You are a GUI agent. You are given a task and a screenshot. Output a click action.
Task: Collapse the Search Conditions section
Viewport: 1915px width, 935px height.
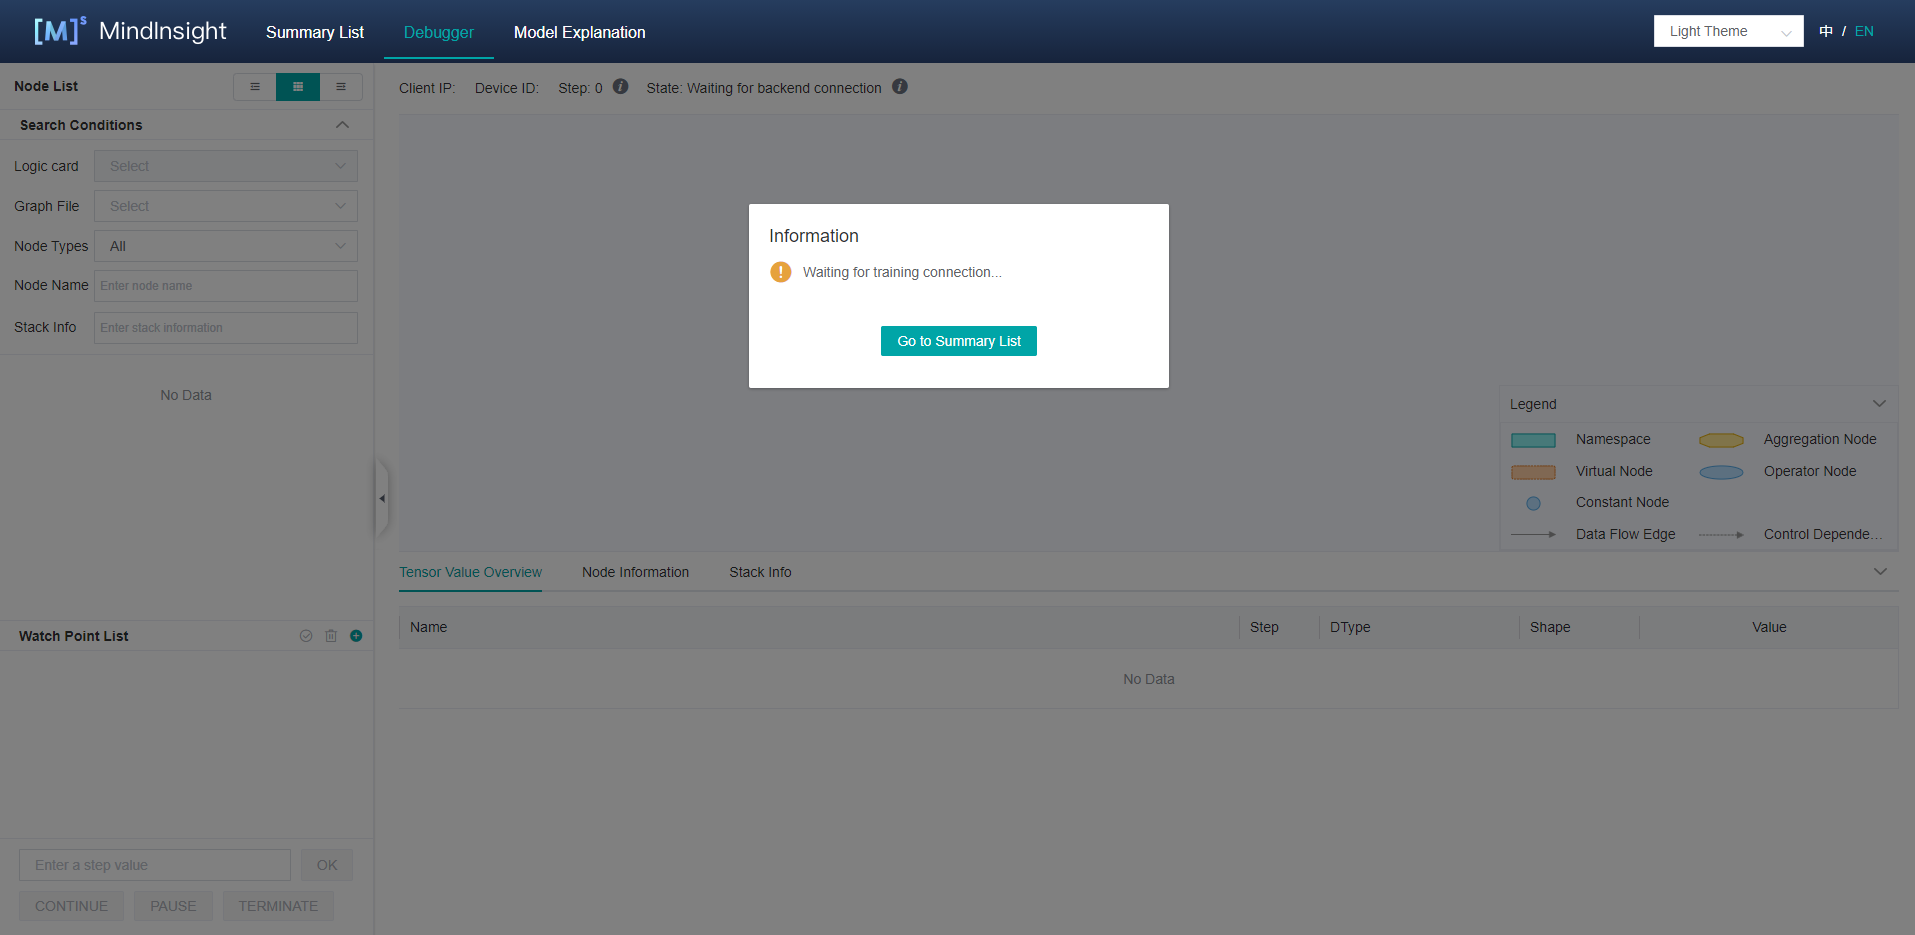point(342,125)
